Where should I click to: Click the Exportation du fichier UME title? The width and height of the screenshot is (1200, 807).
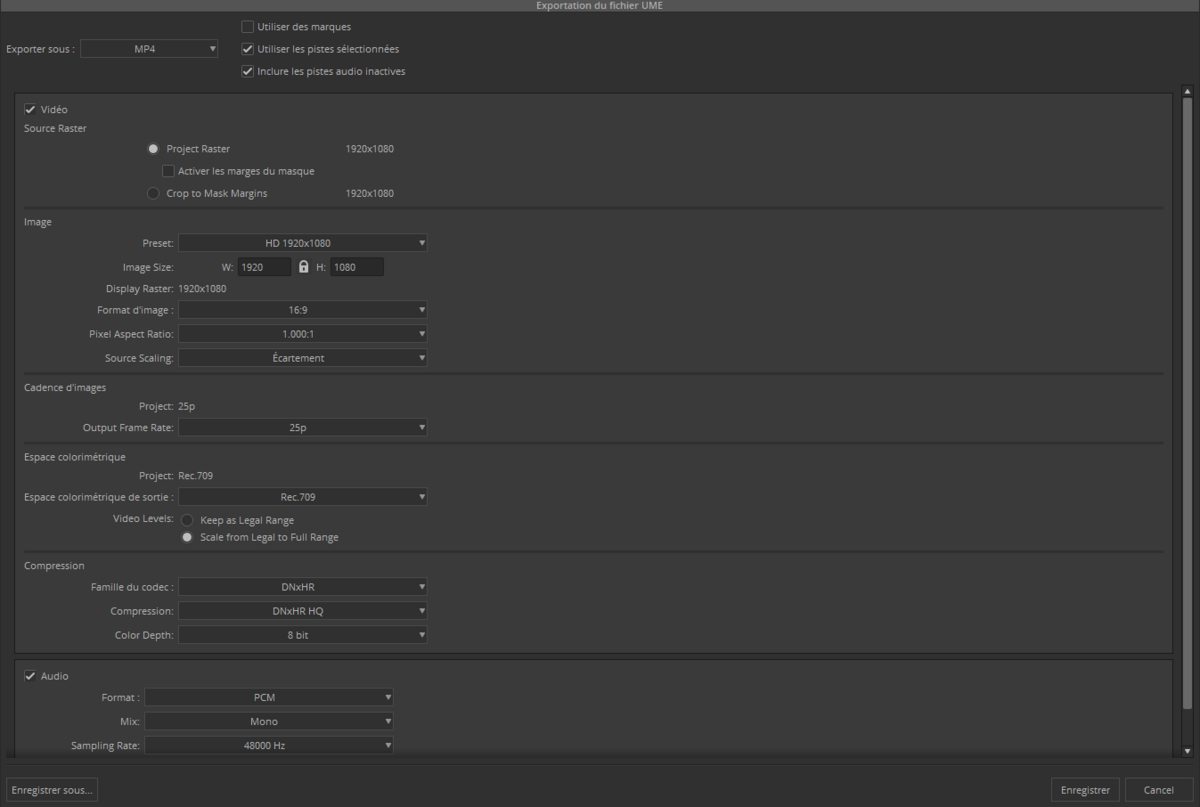pos(599,5)
